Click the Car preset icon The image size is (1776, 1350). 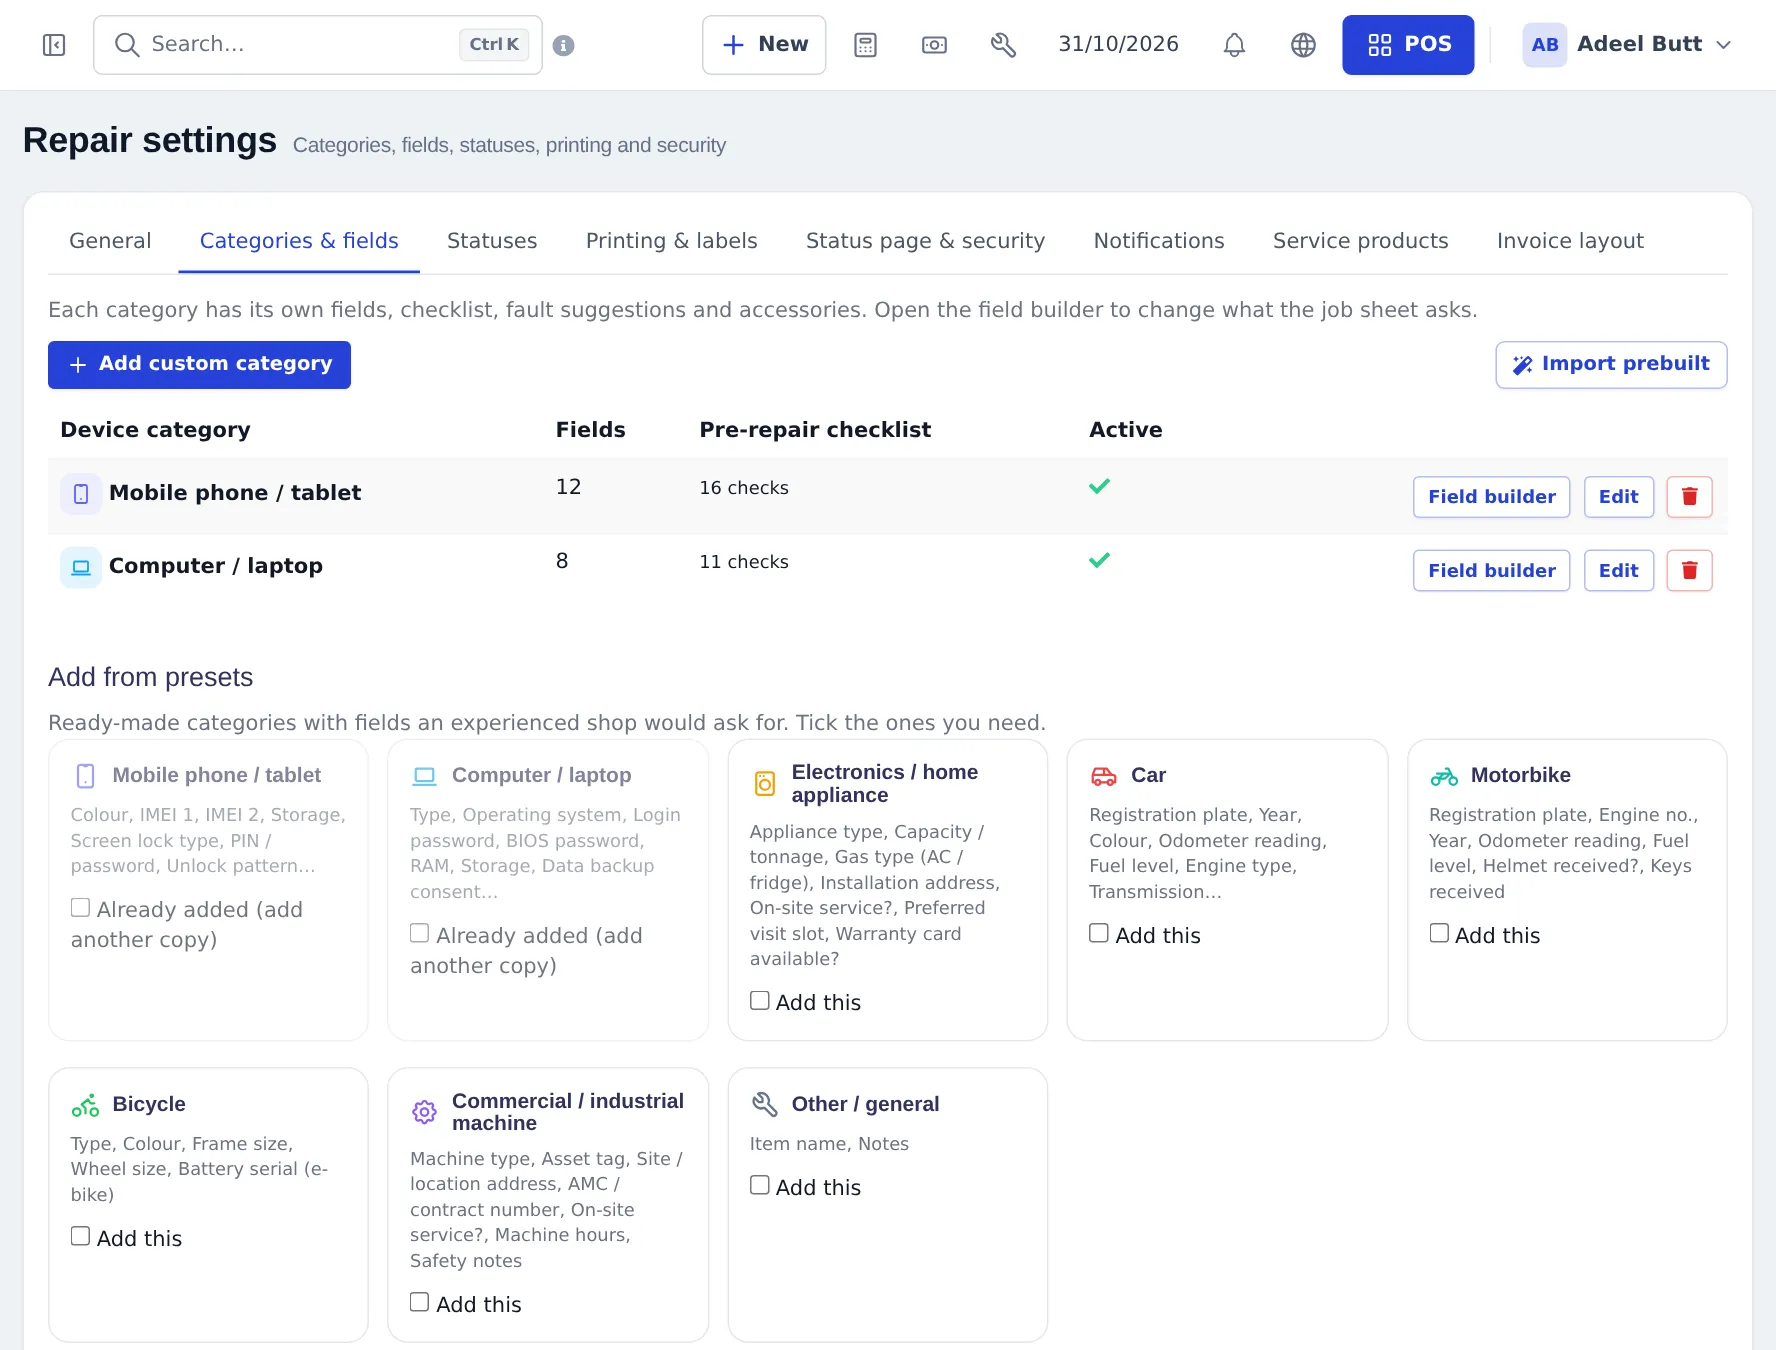tap(1104, 776)
